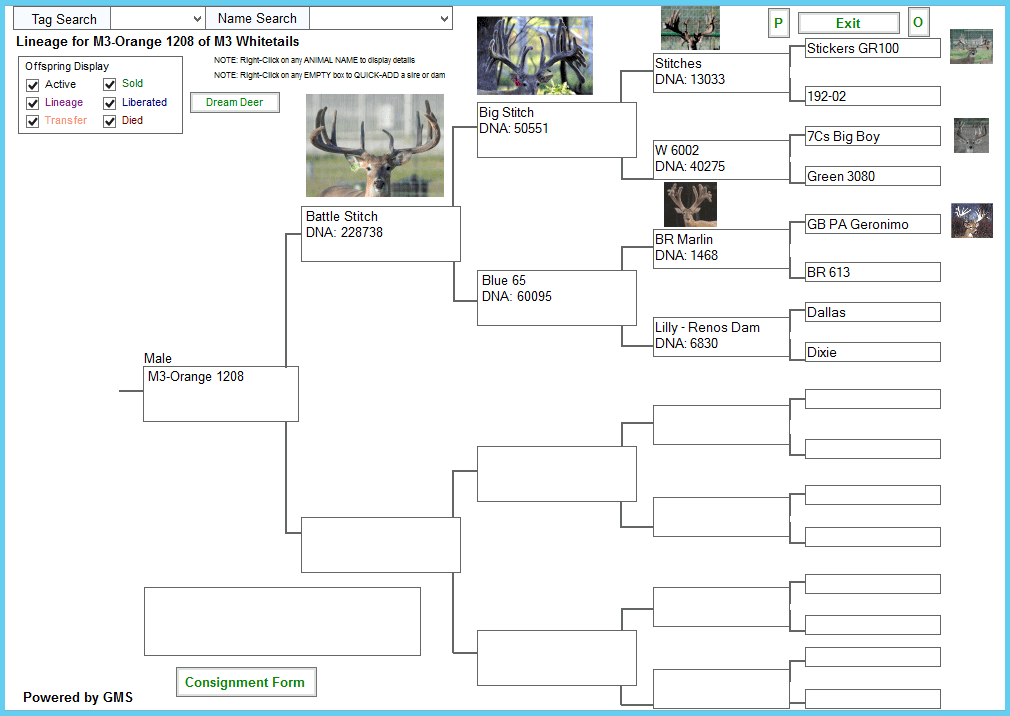
Task: Toggle the Died checkbox
Action: (x=110, y=121)
